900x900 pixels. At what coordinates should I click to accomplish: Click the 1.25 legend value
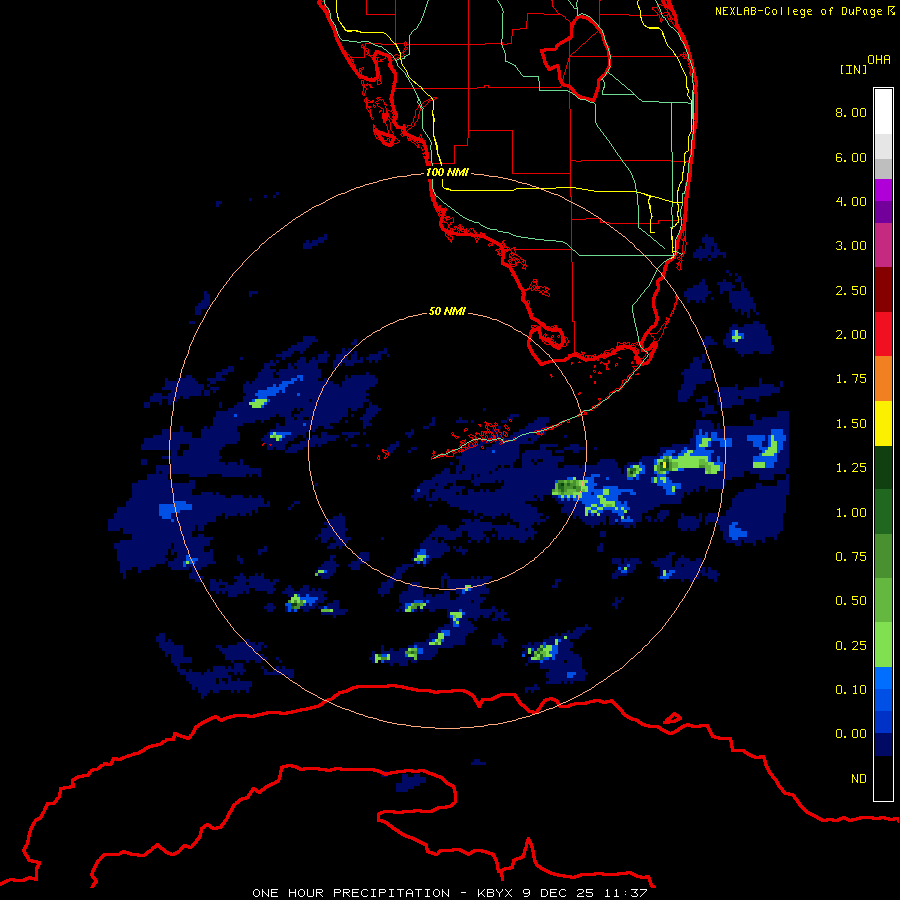(851, 468)
